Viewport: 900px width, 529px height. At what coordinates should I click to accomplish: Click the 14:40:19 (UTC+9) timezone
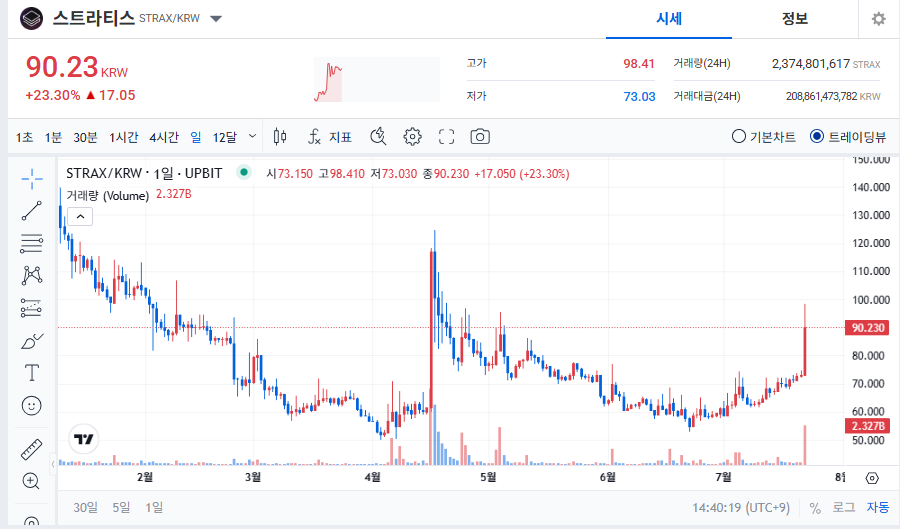pyautogui.click(x=740, y=508)
